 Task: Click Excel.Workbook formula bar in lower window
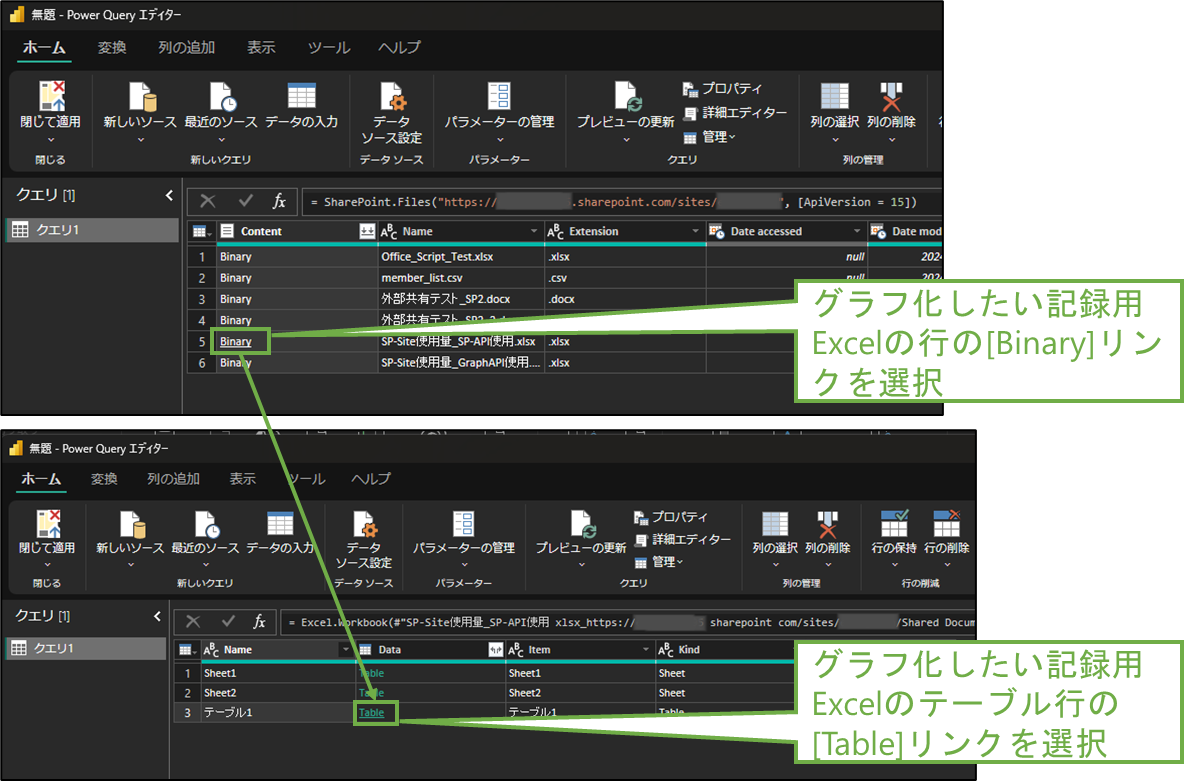pyautogui.click(x=628, y=622)
